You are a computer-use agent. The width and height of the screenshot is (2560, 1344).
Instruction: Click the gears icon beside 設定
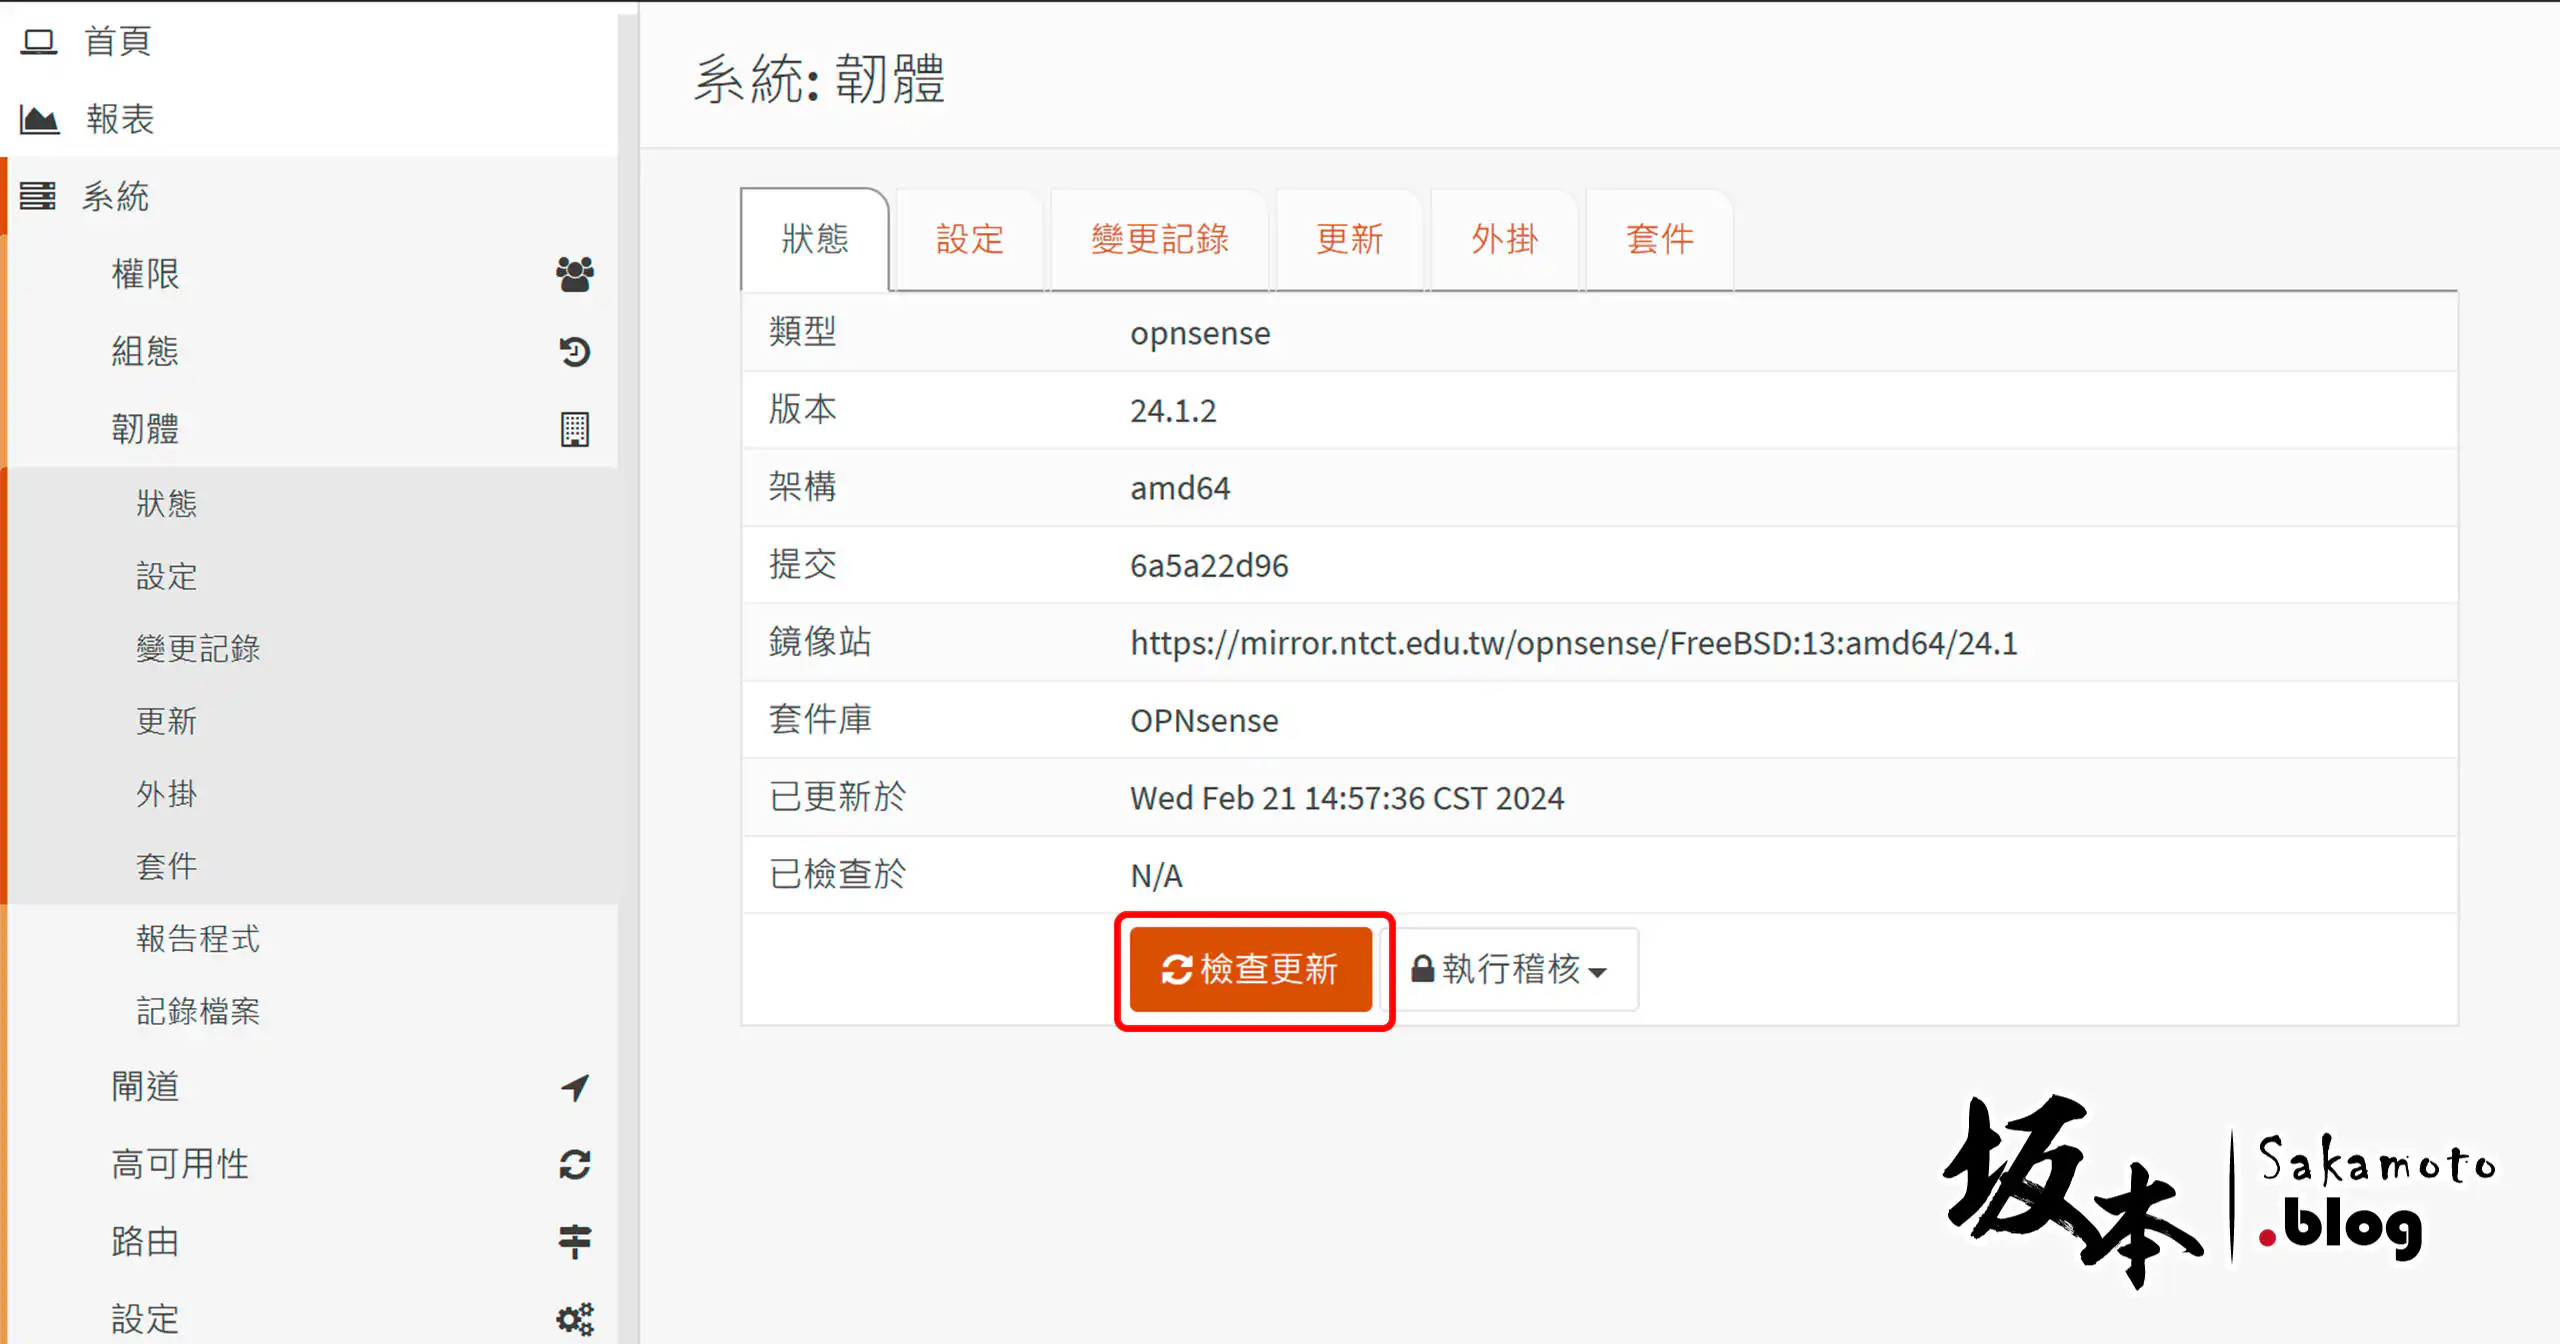pos(574,1317)
